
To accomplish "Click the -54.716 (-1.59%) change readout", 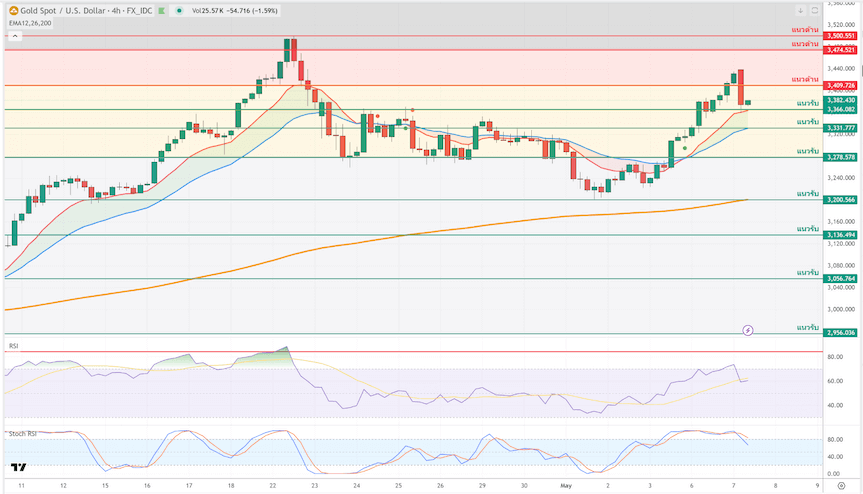I will pyautogui.click(x=252, y=10).
